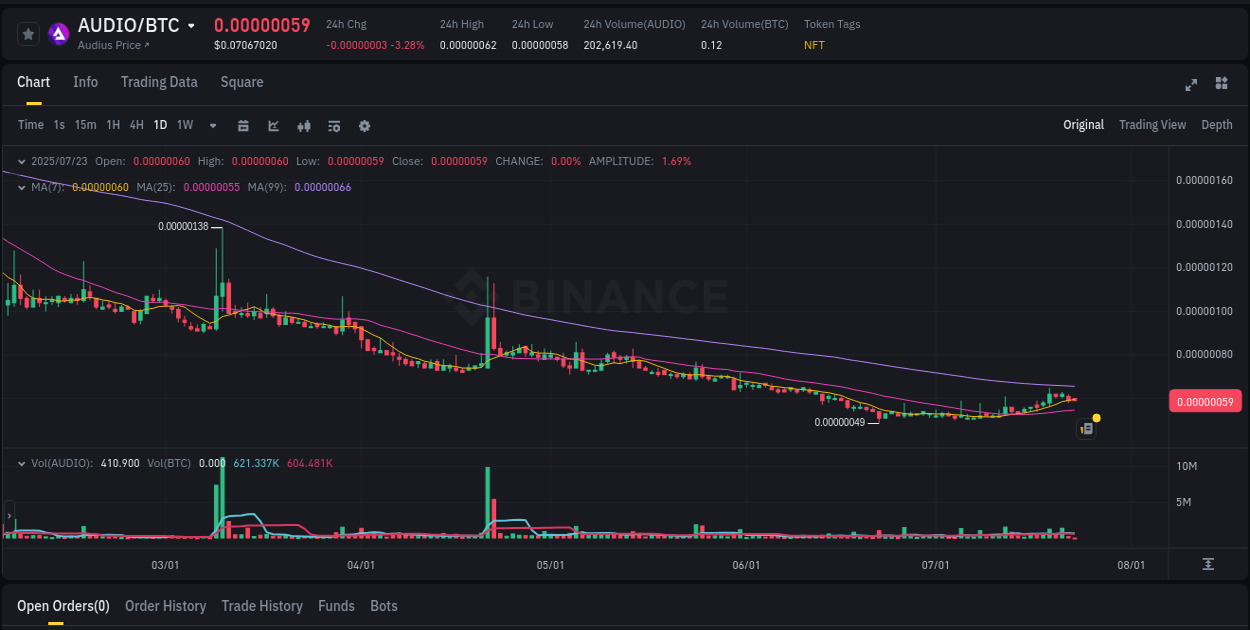Click the Audius token logo icon

tap(58, 33)
